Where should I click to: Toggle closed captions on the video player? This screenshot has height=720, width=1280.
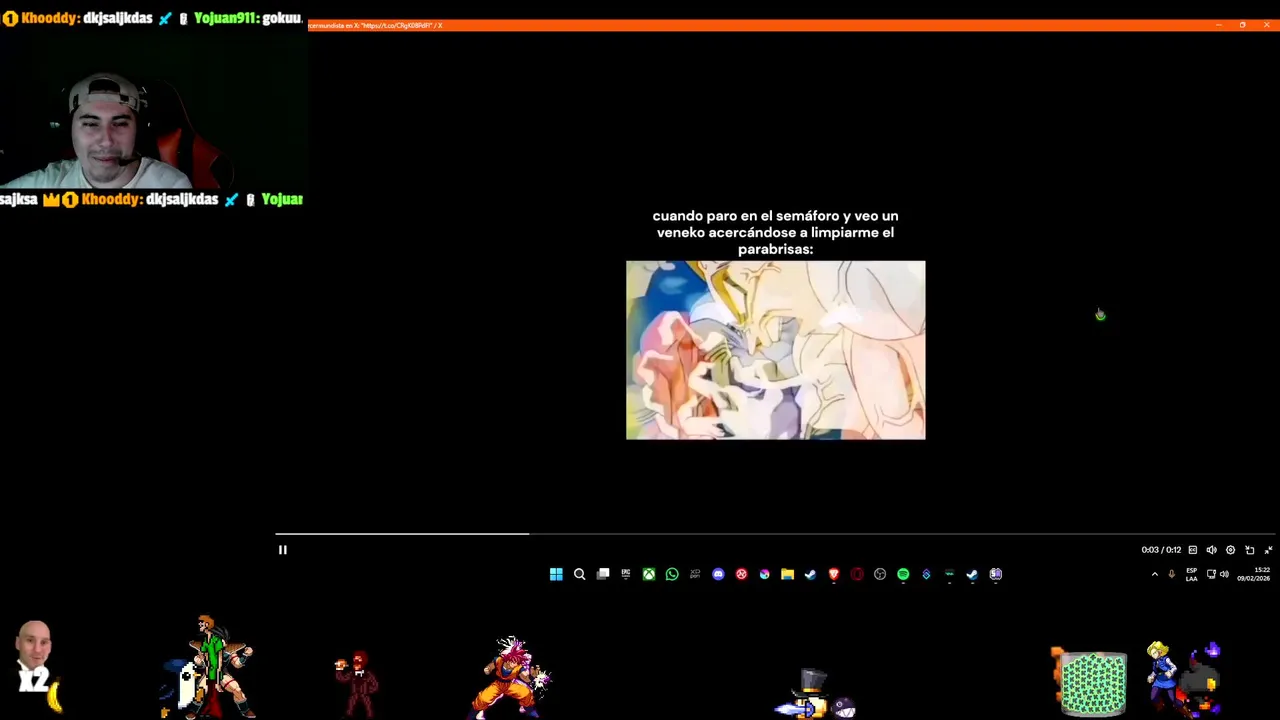(x=1192, y=550)
